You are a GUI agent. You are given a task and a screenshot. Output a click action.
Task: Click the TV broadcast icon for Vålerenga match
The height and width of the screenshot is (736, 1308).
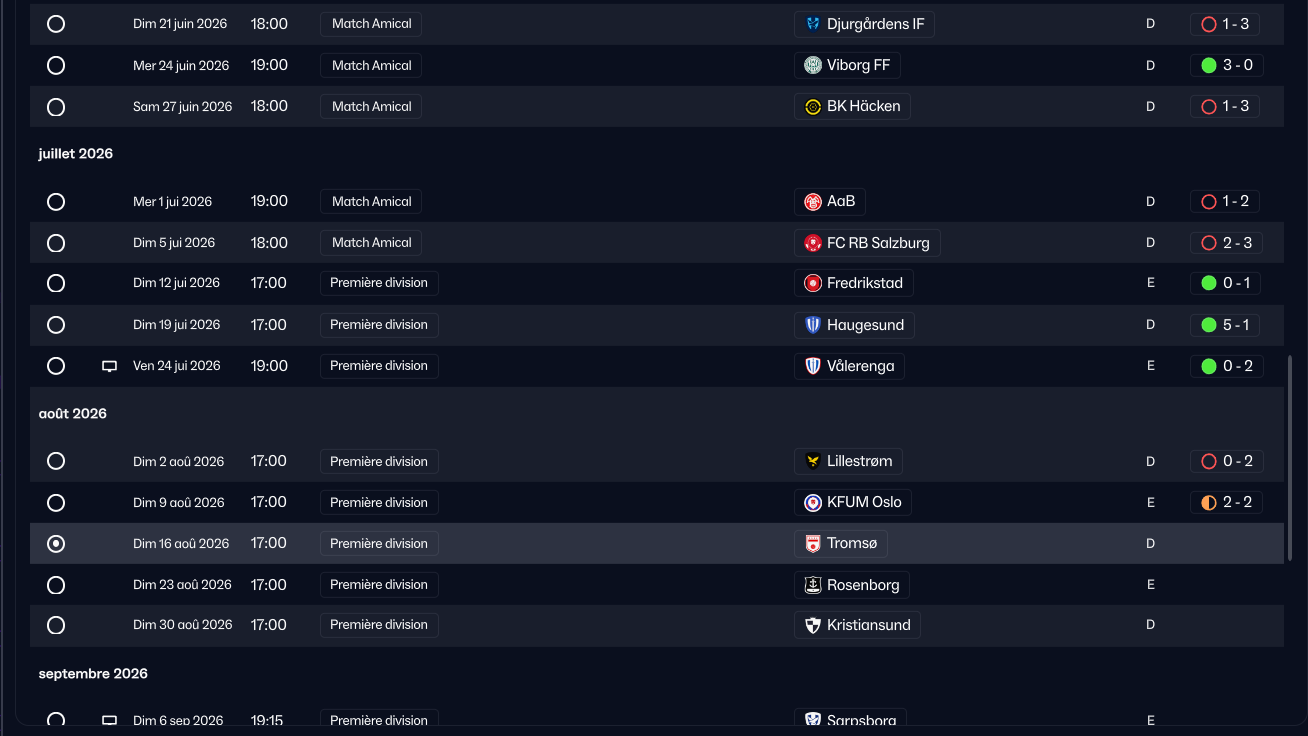(x=110, y=366)
